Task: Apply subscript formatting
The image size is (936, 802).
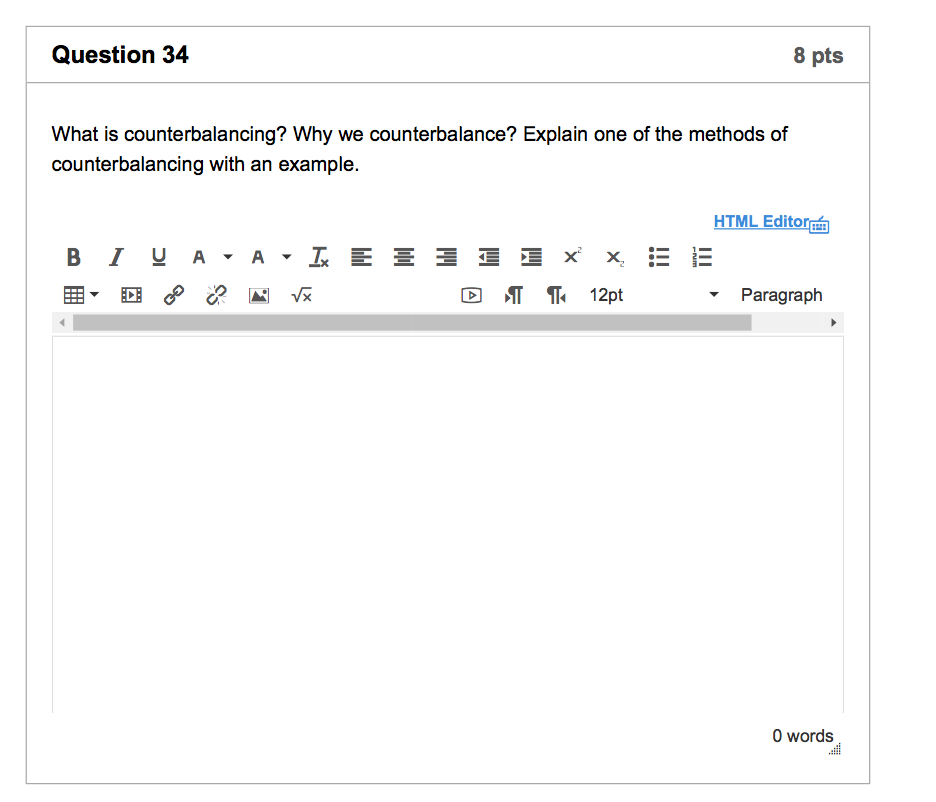Action: (615, 258)
